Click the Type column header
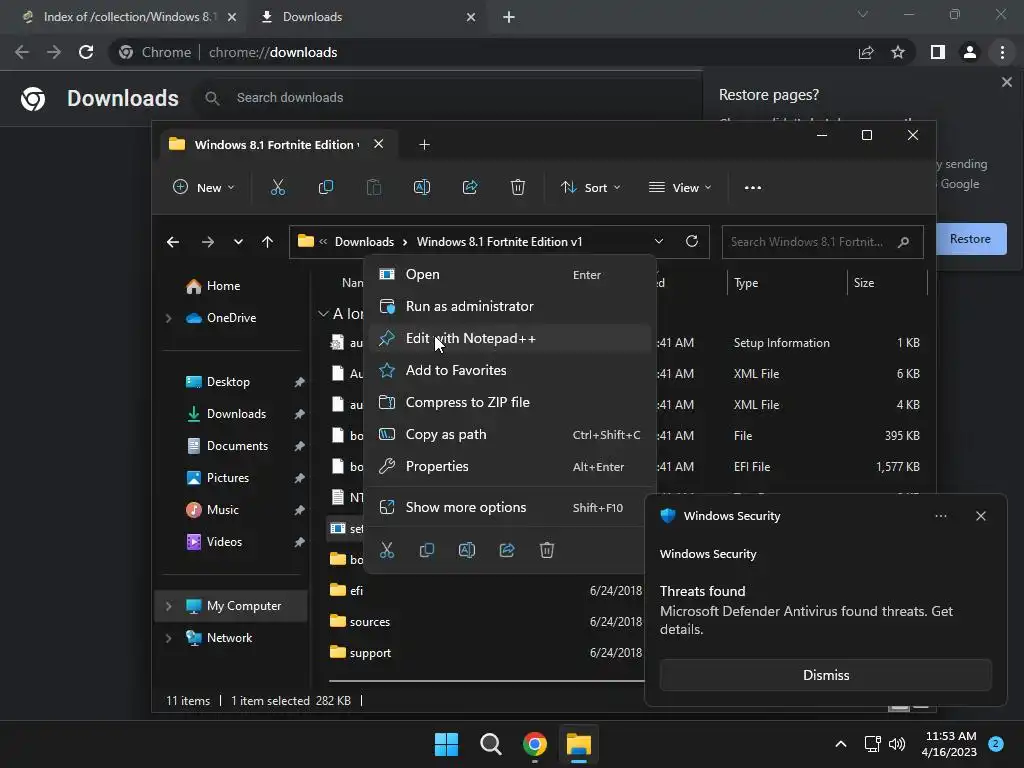Viewport: 1024px width, 768px height. click(x=746, y=283)
